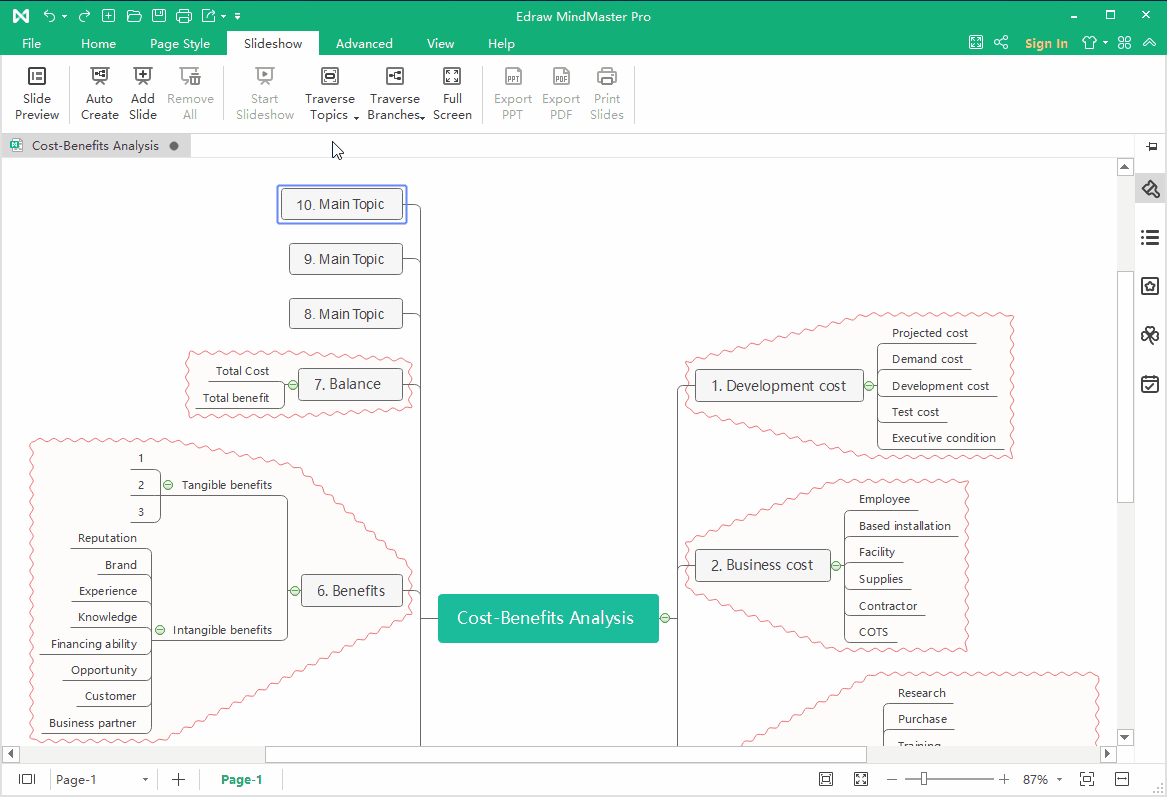Open Slide Preview panel
Screen dimensions: 1167x797
(x=37, y=93)
